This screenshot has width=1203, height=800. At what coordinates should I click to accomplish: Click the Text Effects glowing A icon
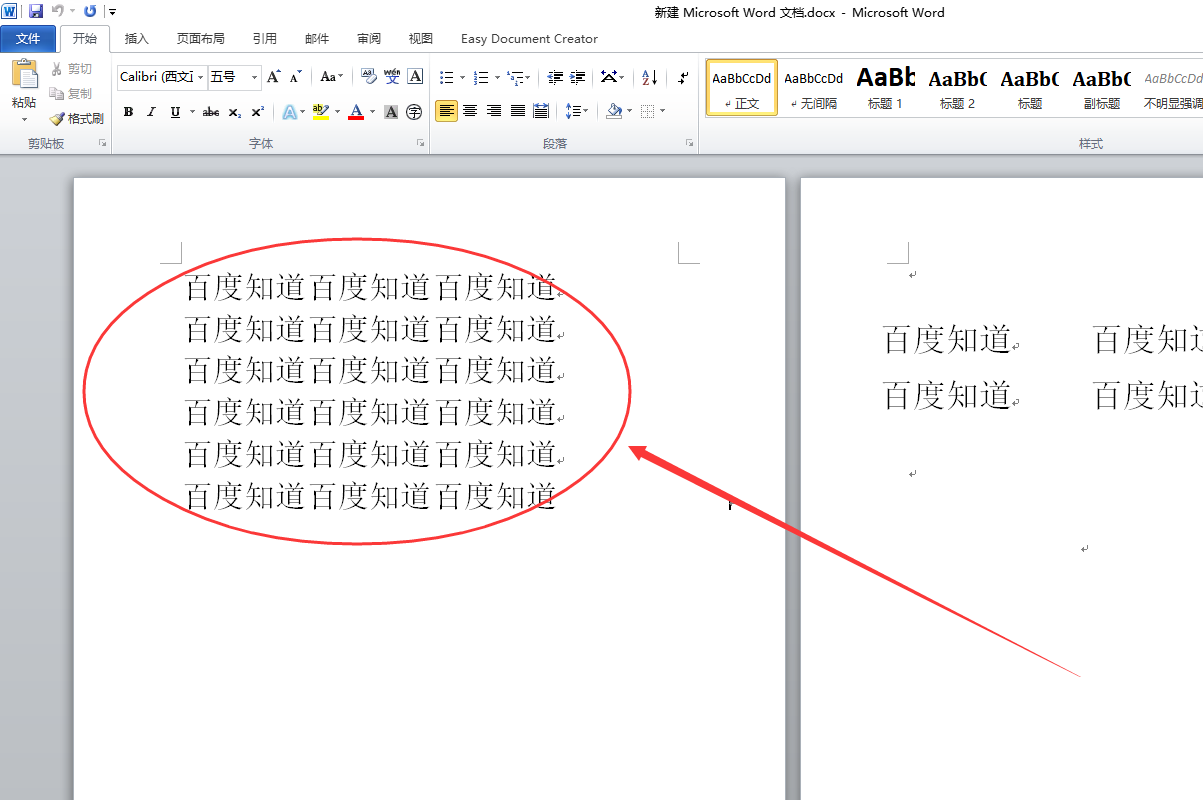click(x=289, y=112)
